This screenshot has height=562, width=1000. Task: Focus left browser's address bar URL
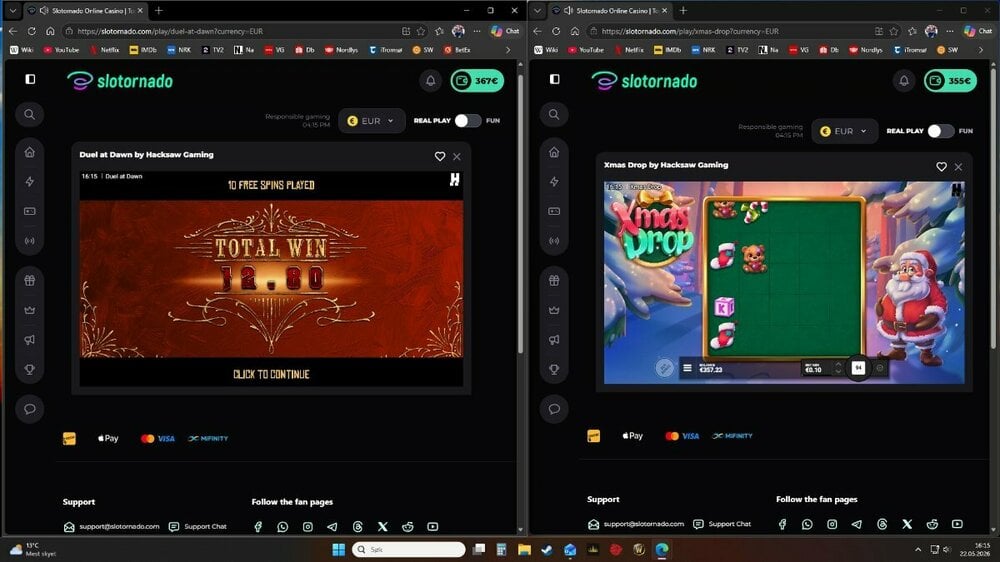(x=170, y=31)
